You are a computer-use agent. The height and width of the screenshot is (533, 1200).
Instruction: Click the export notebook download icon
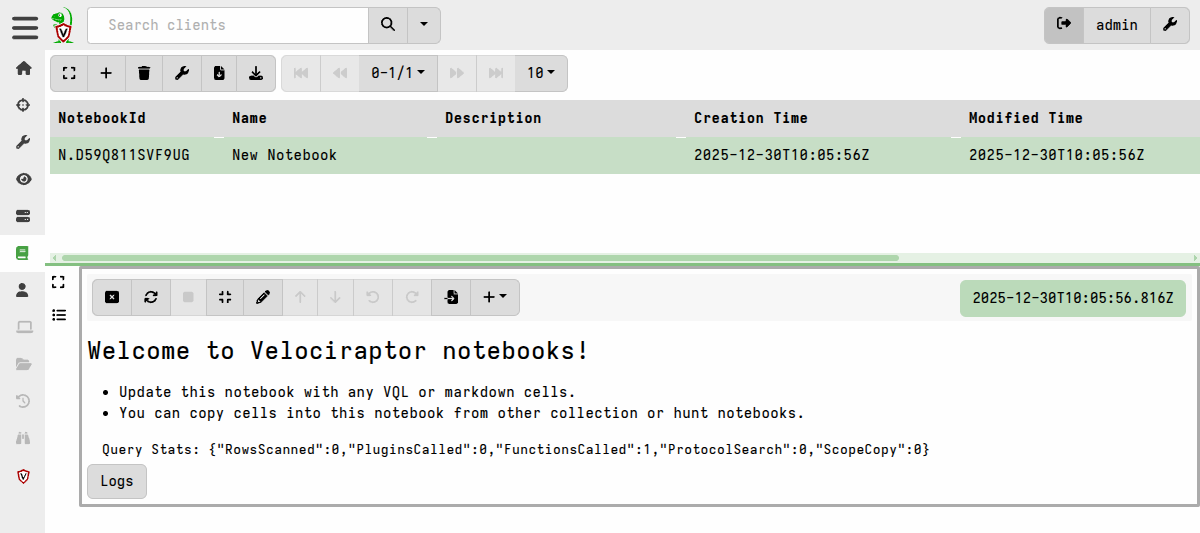pyautogui.click(x=256, y=73)
